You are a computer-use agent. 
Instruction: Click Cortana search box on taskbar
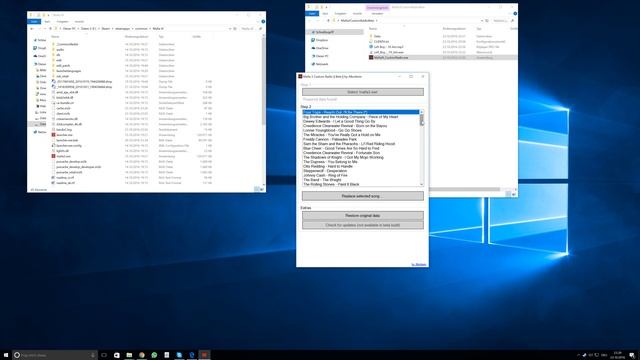54,355
